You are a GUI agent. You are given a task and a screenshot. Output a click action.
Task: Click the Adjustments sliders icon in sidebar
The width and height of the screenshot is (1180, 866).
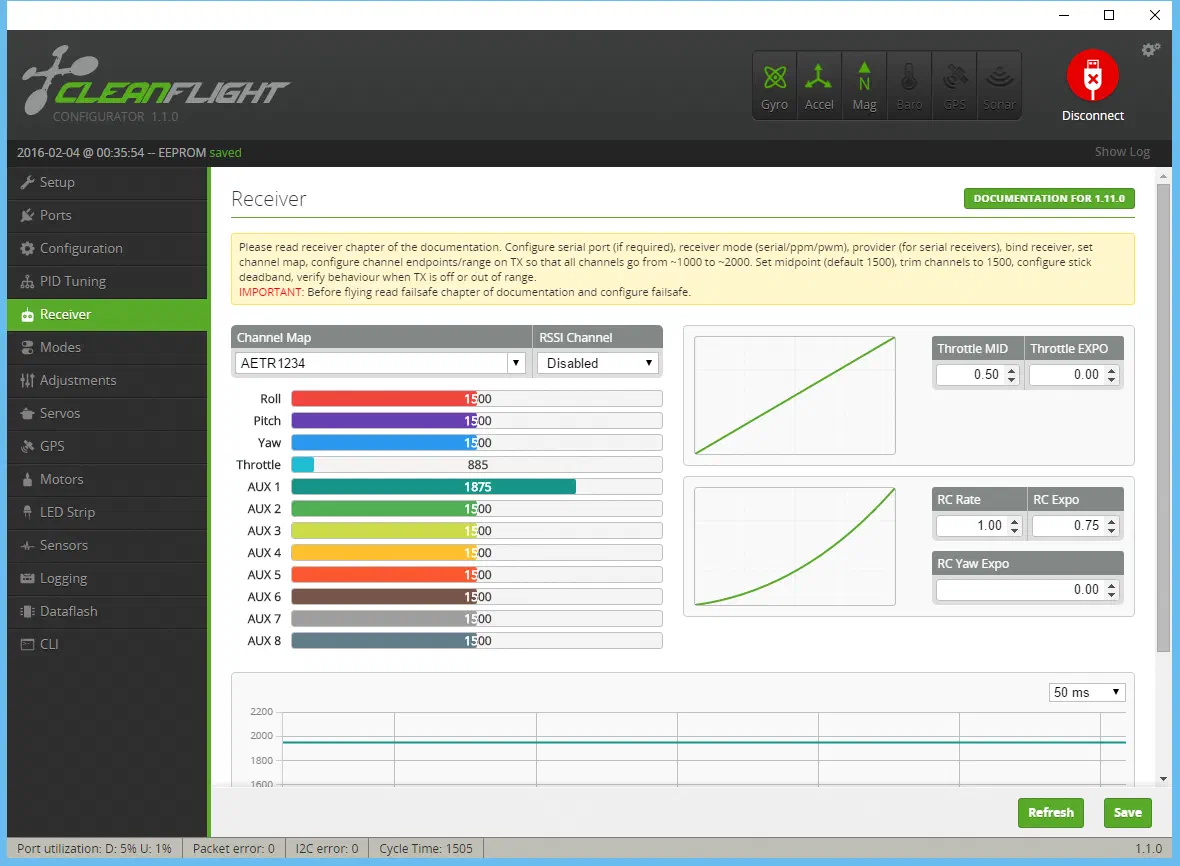(27, 381)
